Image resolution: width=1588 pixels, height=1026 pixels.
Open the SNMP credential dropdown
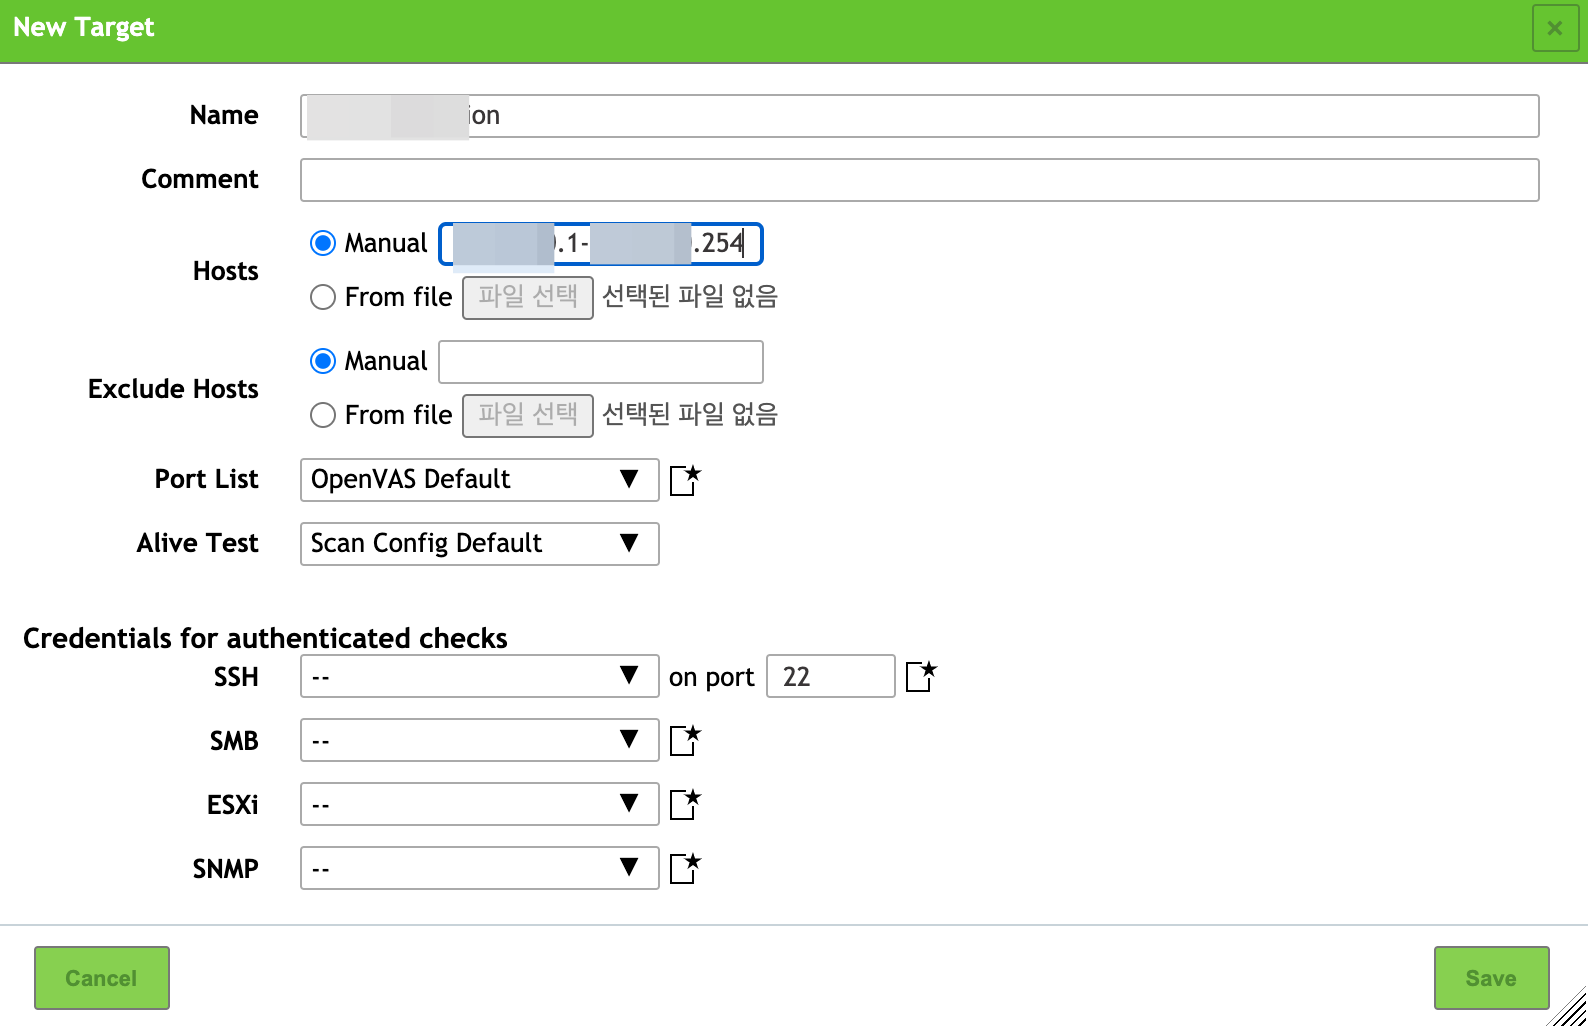[480, 868]
